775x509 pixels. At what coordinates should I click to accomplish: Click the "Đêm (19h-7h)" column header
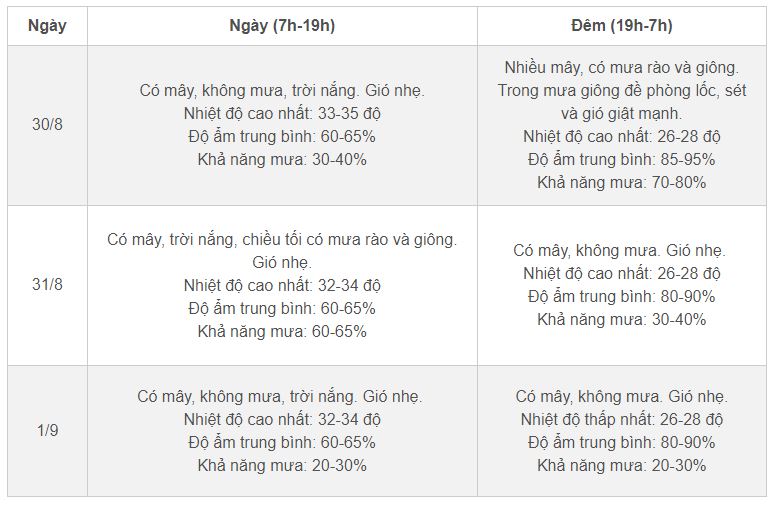[621, 26]
